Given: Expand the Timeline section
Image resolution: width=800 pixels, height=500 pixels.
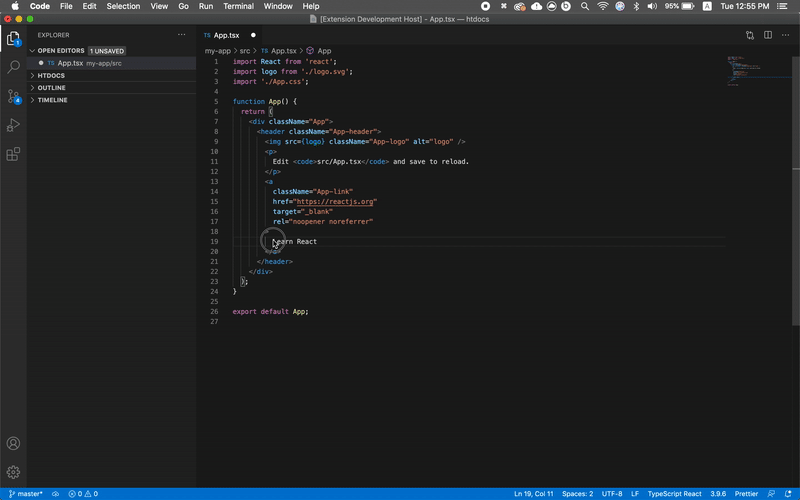Looking at the screenshot, I should coord(52,100).
